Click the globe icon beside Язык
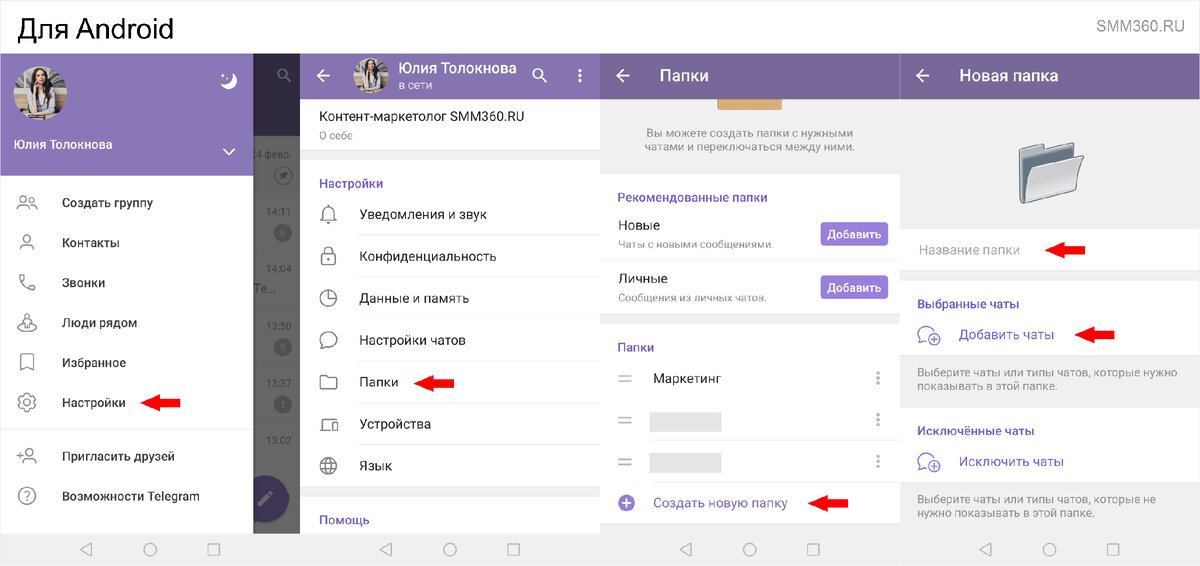Screen dimensions: 1200x566 click(328, 466)
